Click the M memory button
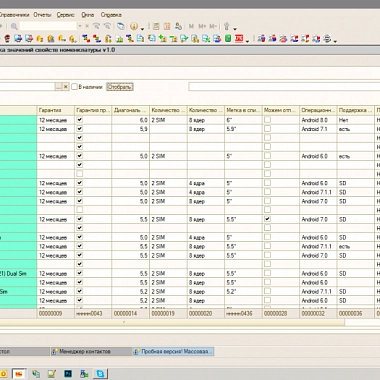Image resolution: width=380 pixels, height=380 pixels. tap(191, 26)
